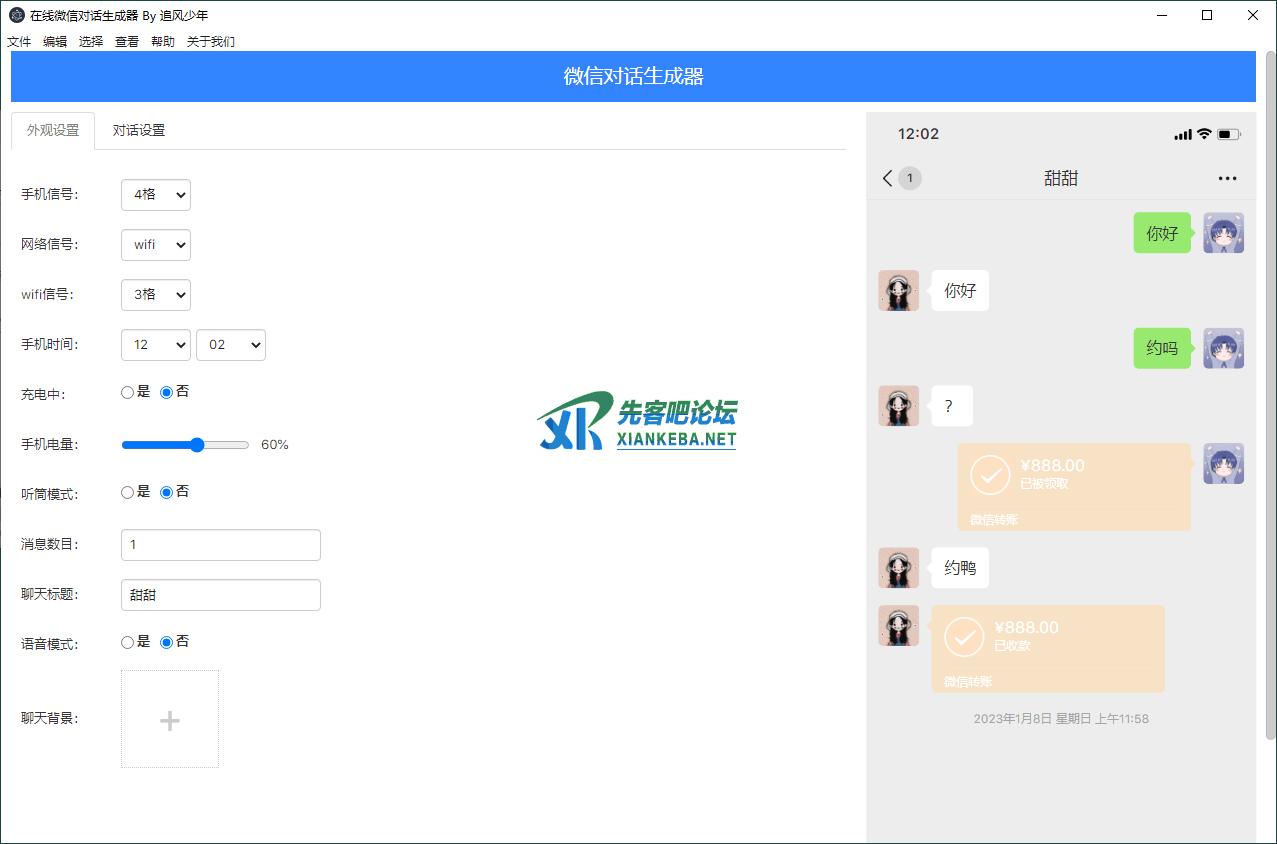The height and width of the screenshot is (844, 1277).
Task: Select 是 for 听筒模式
Action: click(128, 493)
